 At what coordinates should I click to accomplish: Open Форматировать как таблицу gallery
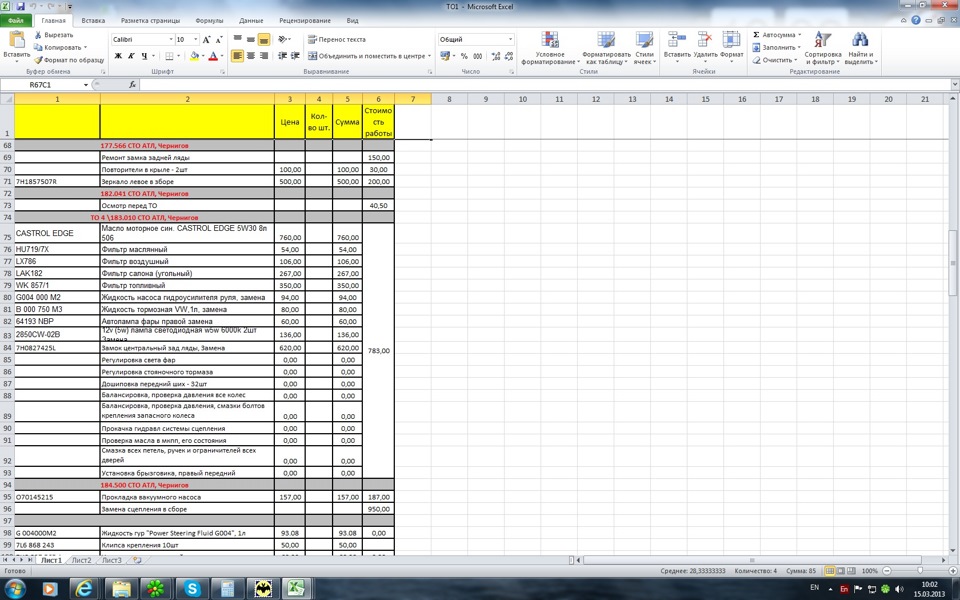tap(606, 48)
